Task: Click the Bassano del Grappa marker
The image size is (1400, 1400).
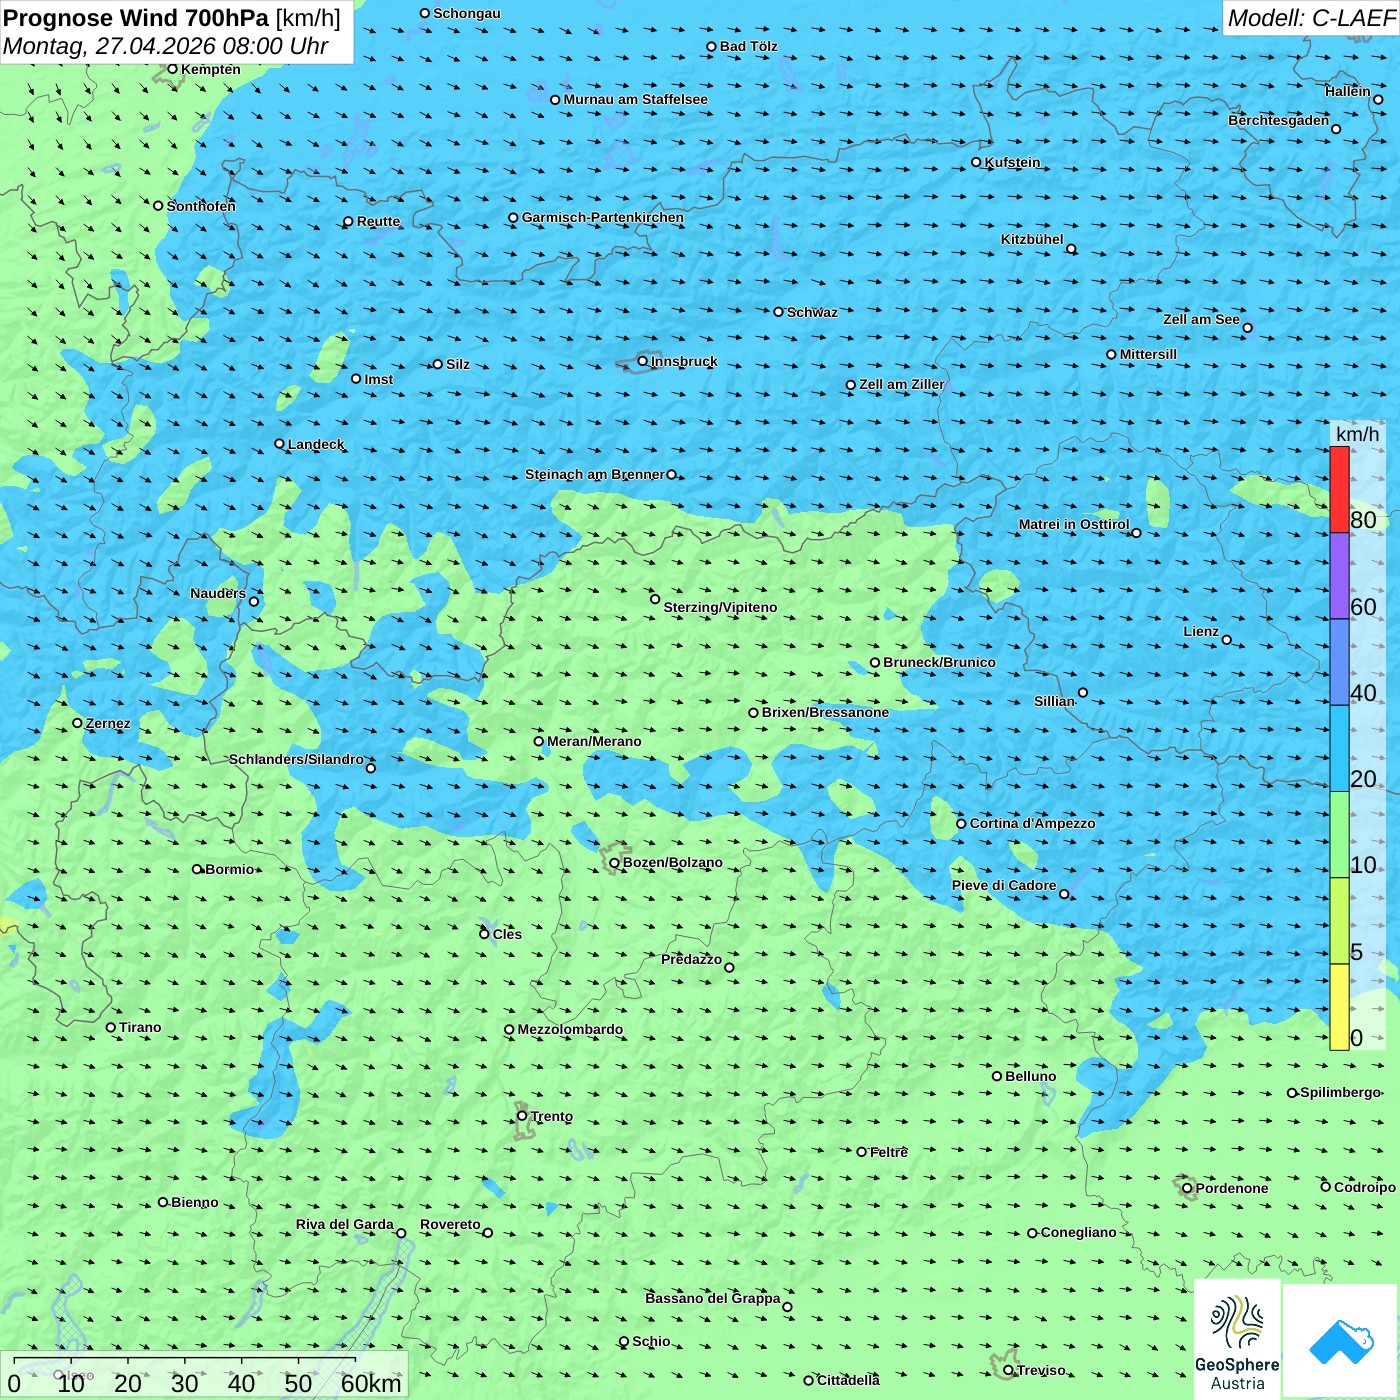Action: tap(787, 1307)
